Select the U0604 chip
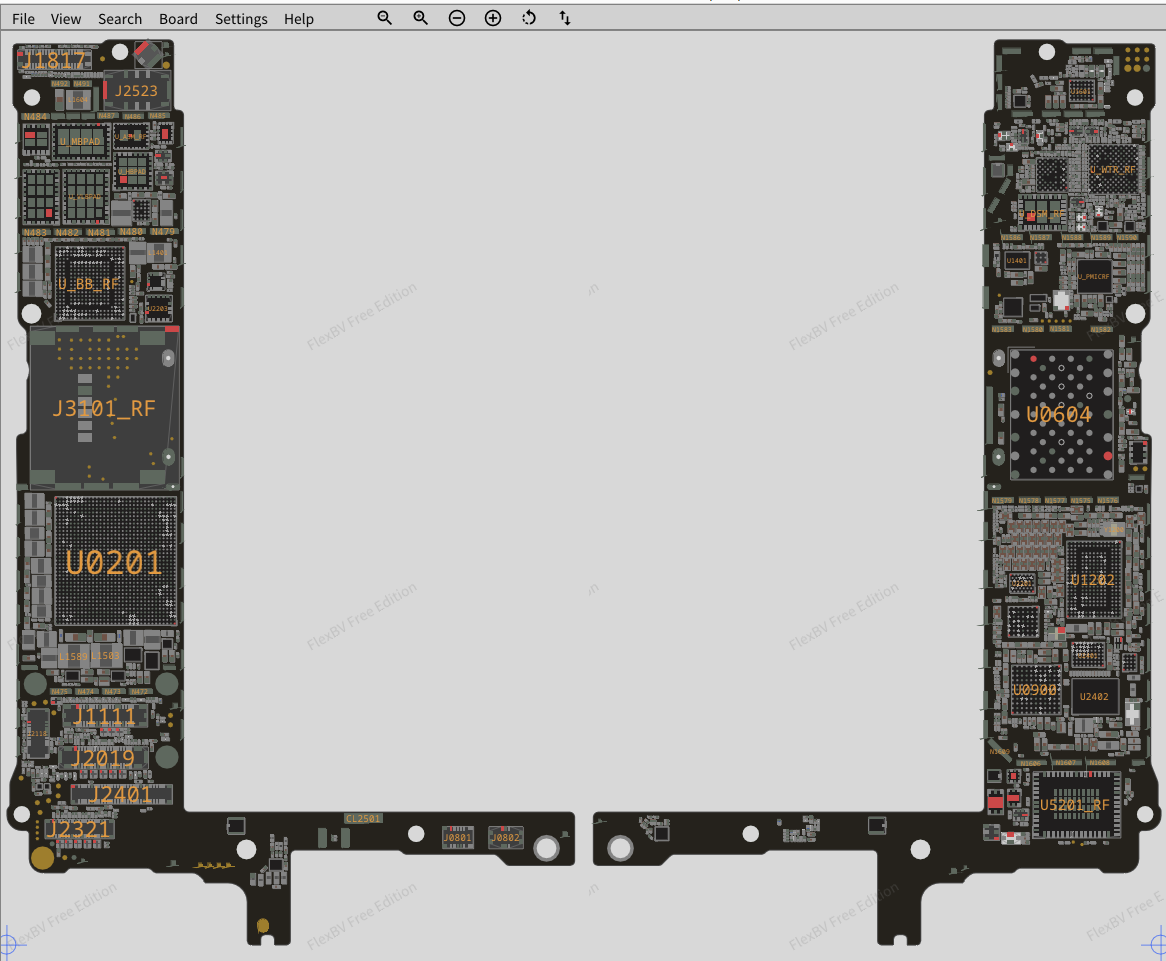1166x961 pixels. (x=1060, y=414)
